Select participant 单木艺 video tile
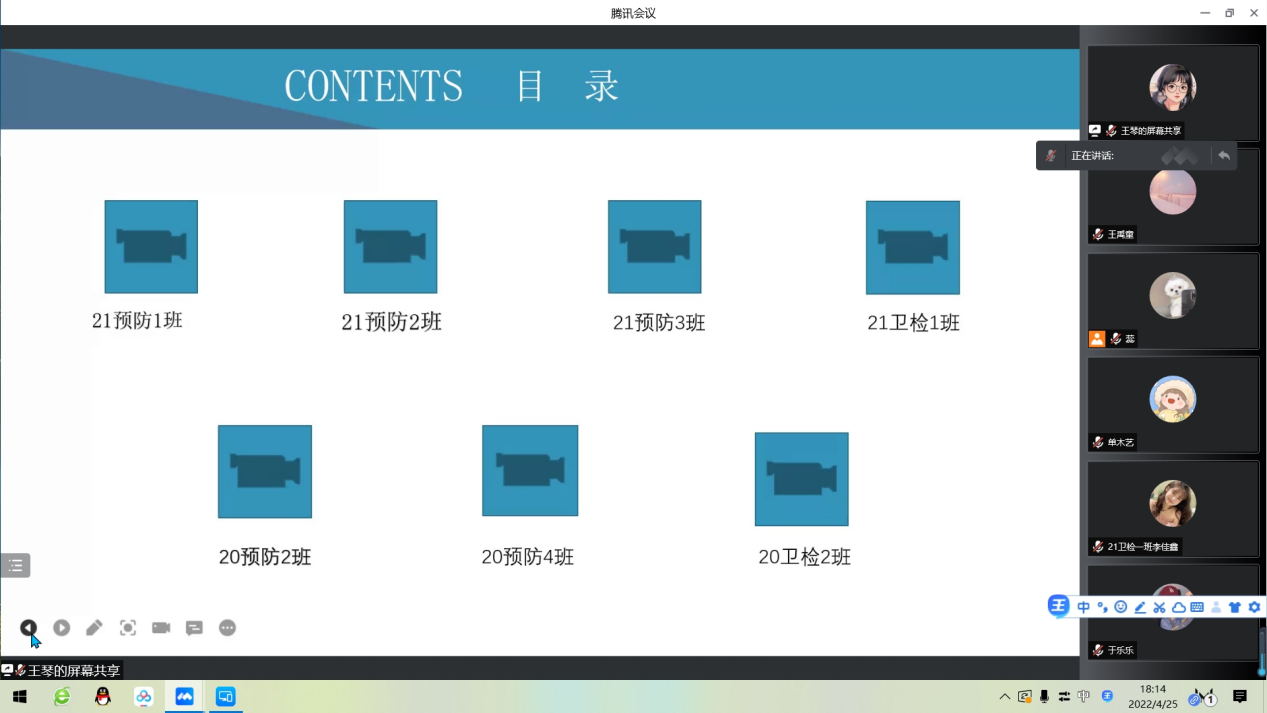The height and width of the screenshot is (713, 1267). pyautogui.click(x=1173, y=405)
